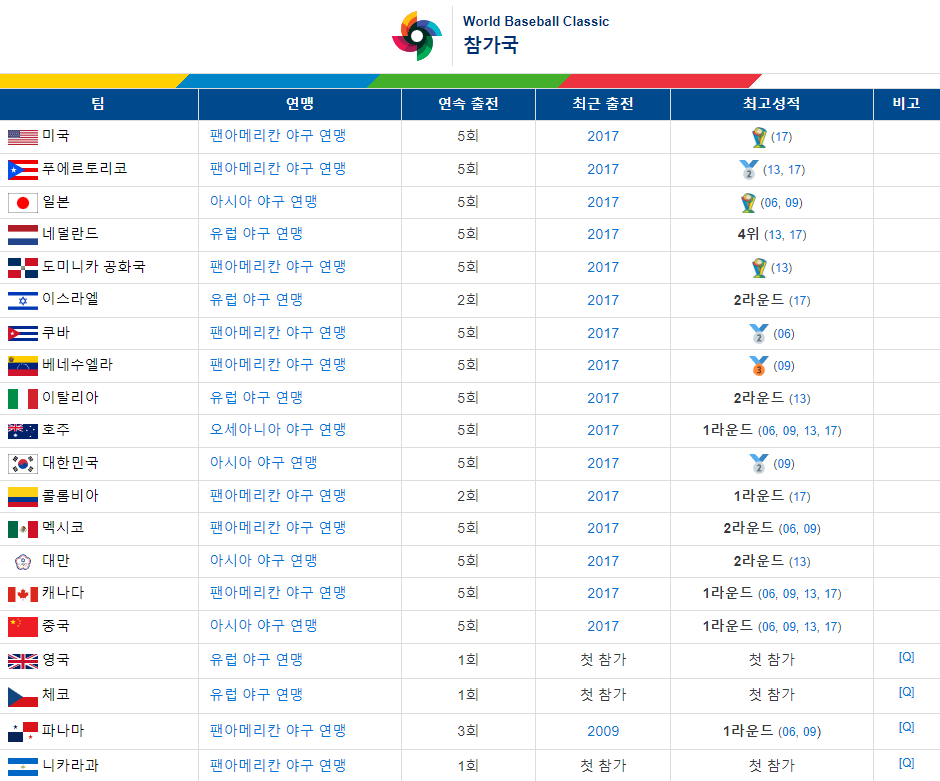Select the 최고성적 column header
The height and width of the screenshot is (781, 940).
pos(772,104)
